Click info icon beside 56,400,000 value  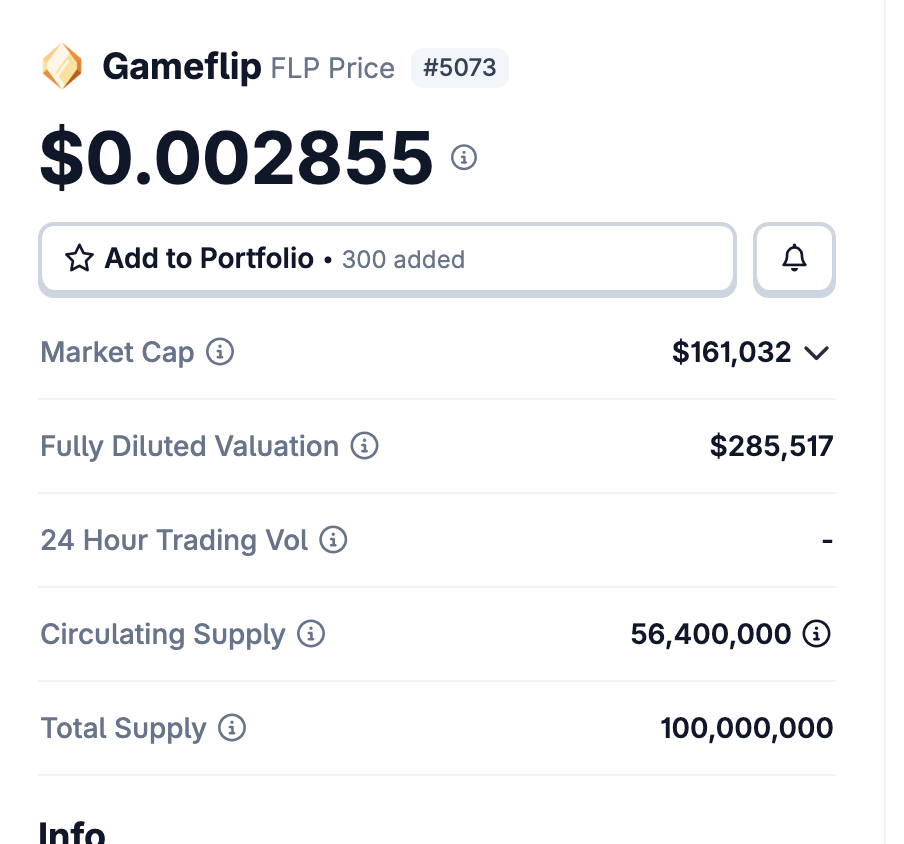(817, 634)
